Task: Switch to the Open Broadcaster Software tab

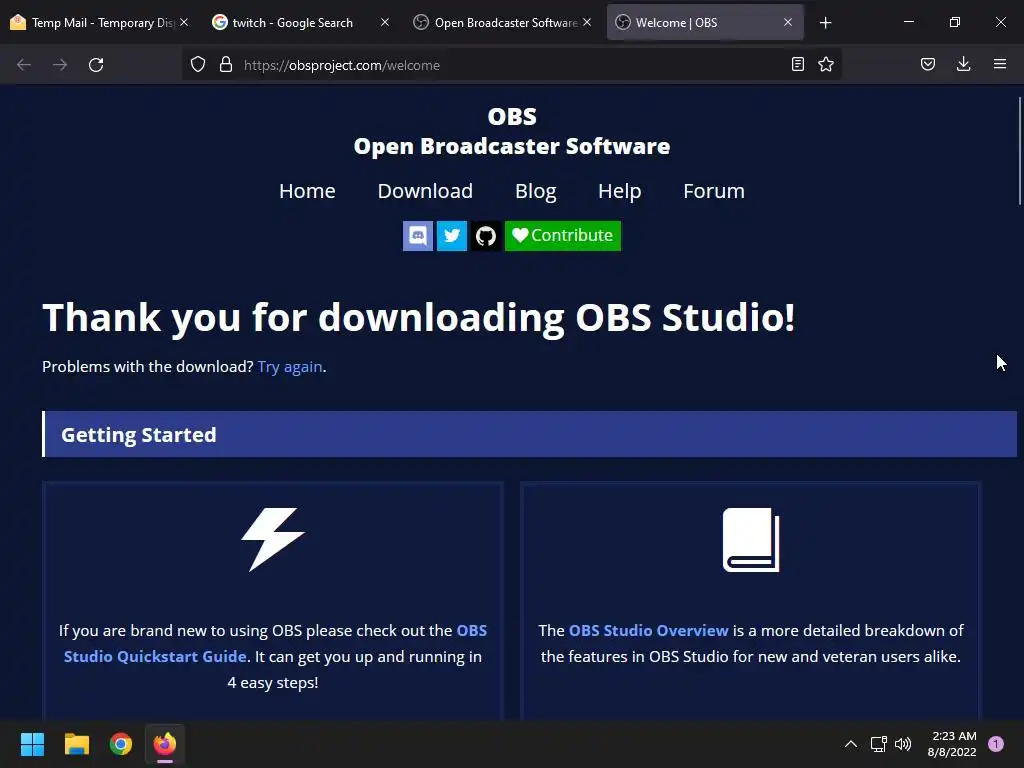Action: [502, 23]
